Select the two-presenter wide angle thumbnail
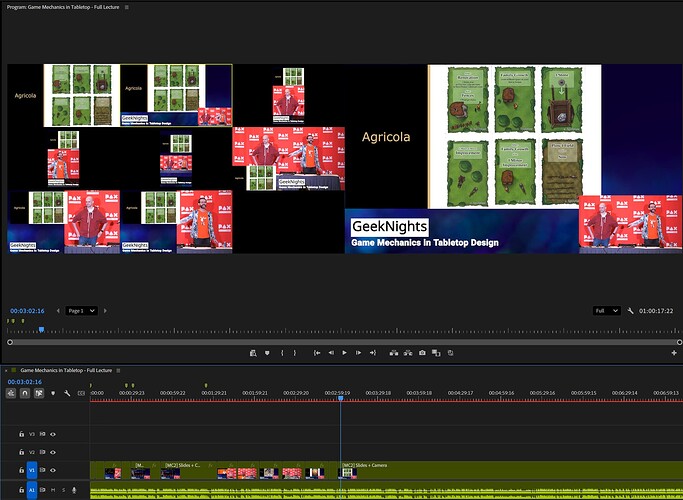683x500 pixels. coord(288,159)
